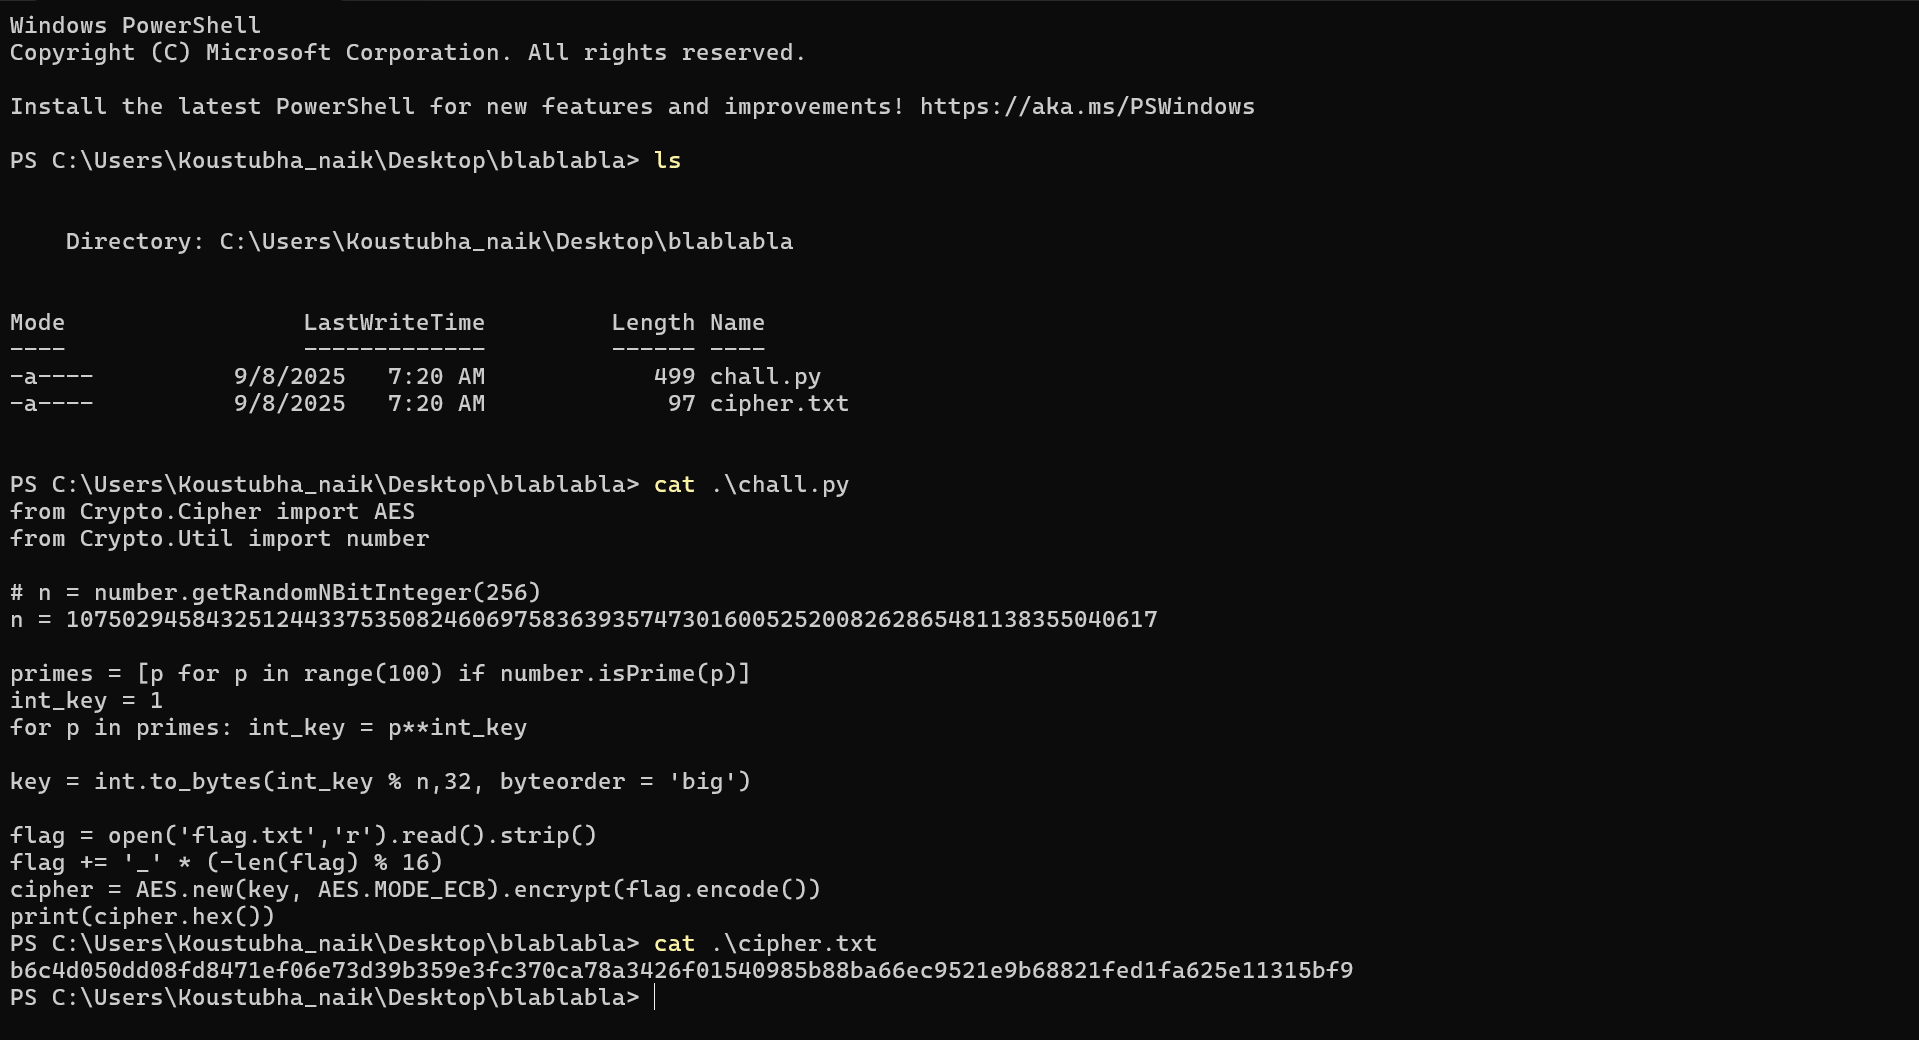The width and height of the screenshot is (1919, 1040).
Task: Click the large integer value of n
Action: point(611,620)
